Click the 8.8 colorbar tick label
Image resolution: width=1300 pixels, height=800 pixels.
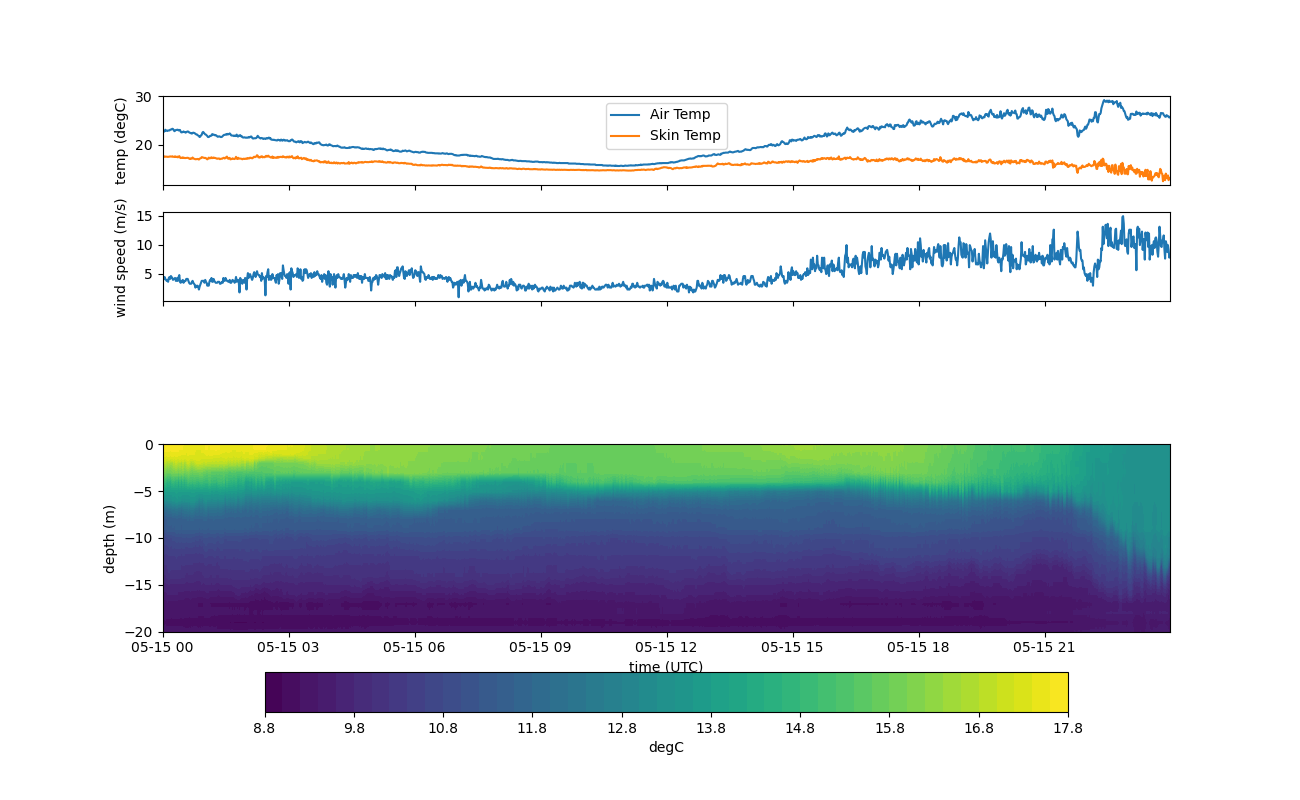pyautogui.click(x=265, y=729)
